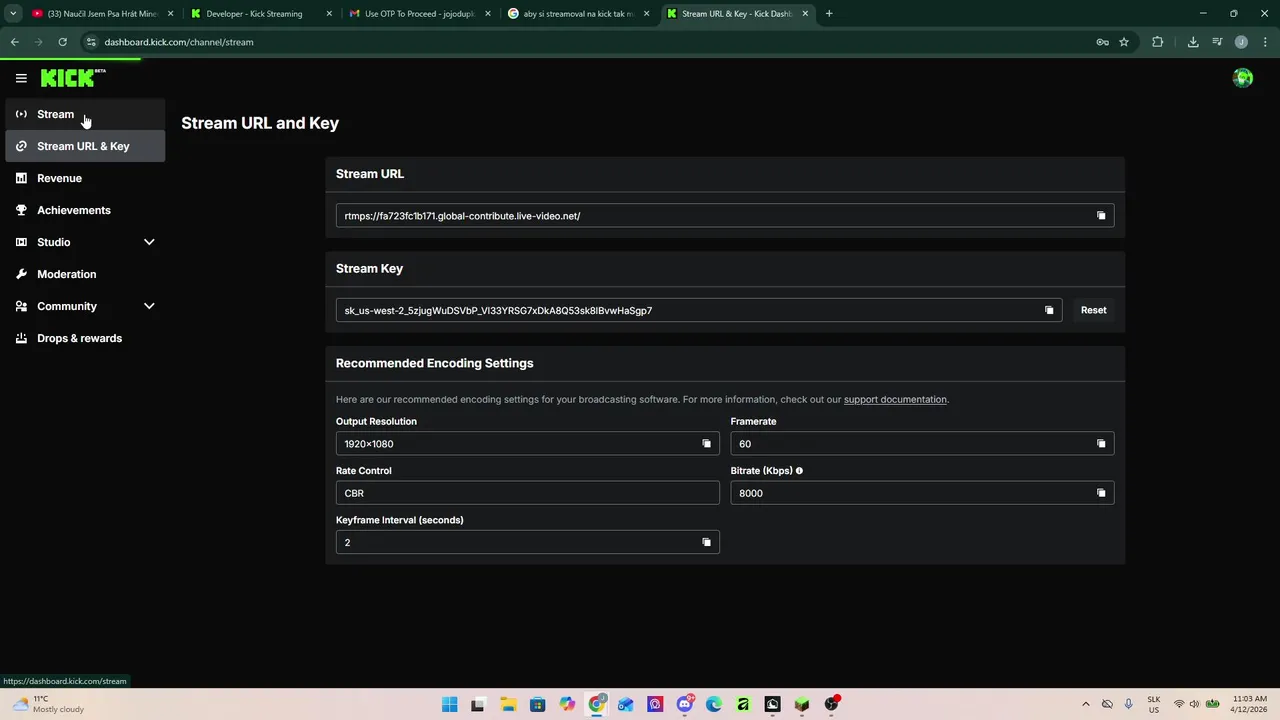Open the hamburger sidebar menu
Screen dimensions: 1280x720
(x=21, y=78)
